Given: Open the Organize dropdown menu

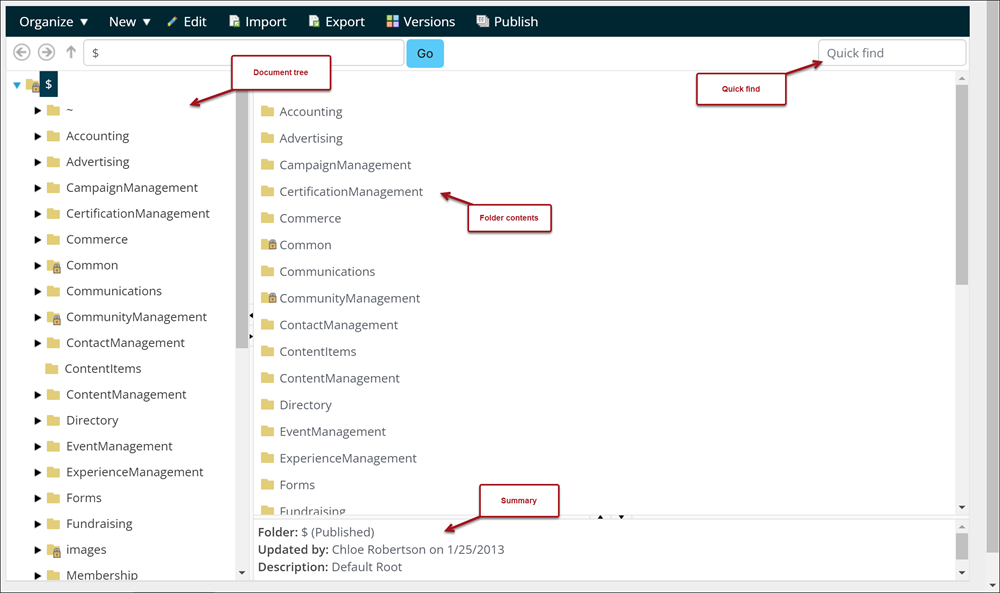Looking at the screenshot, I should [54, 21].
